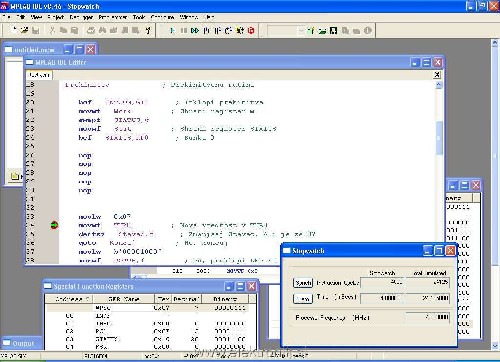
Task: Click the total simulated instruction cycles field
Action: (427, 283)
